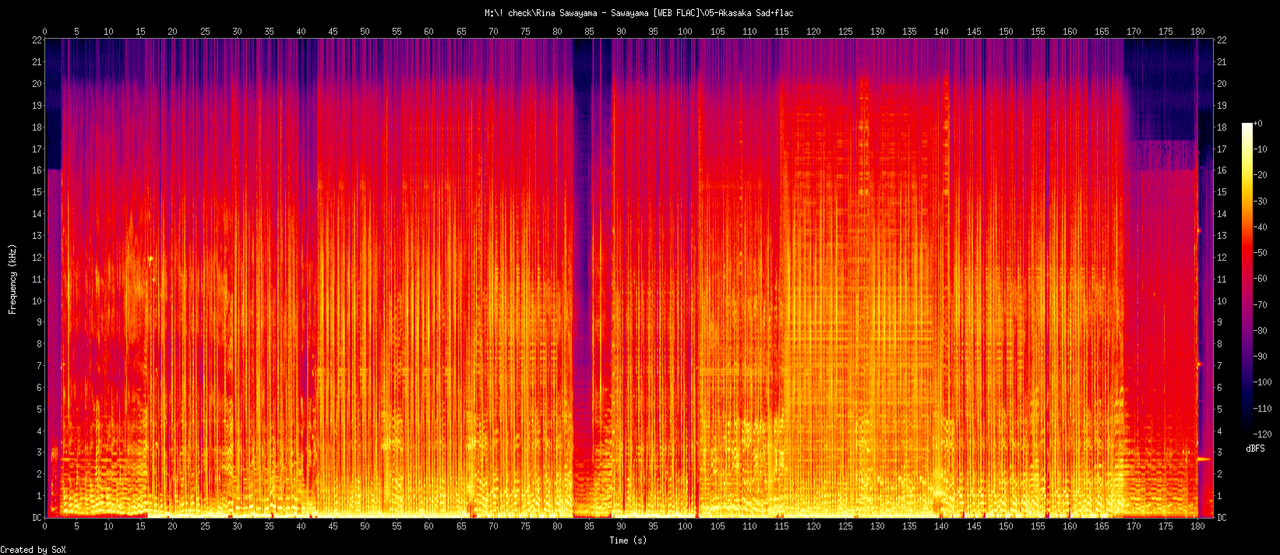Viewport: 1280px width, 555px height.
Task: Click '3' tick on right frequency axis
Action: (1220, 453)
